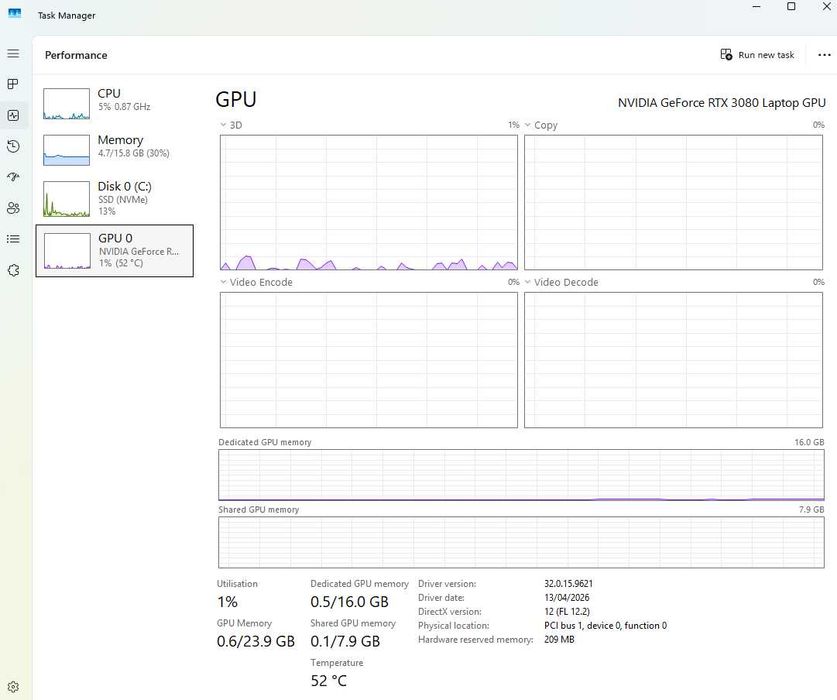This screenshot has width=837, height=700.
Task: Click the Memory mini graph thumbnail
Action: click(66, 150)
